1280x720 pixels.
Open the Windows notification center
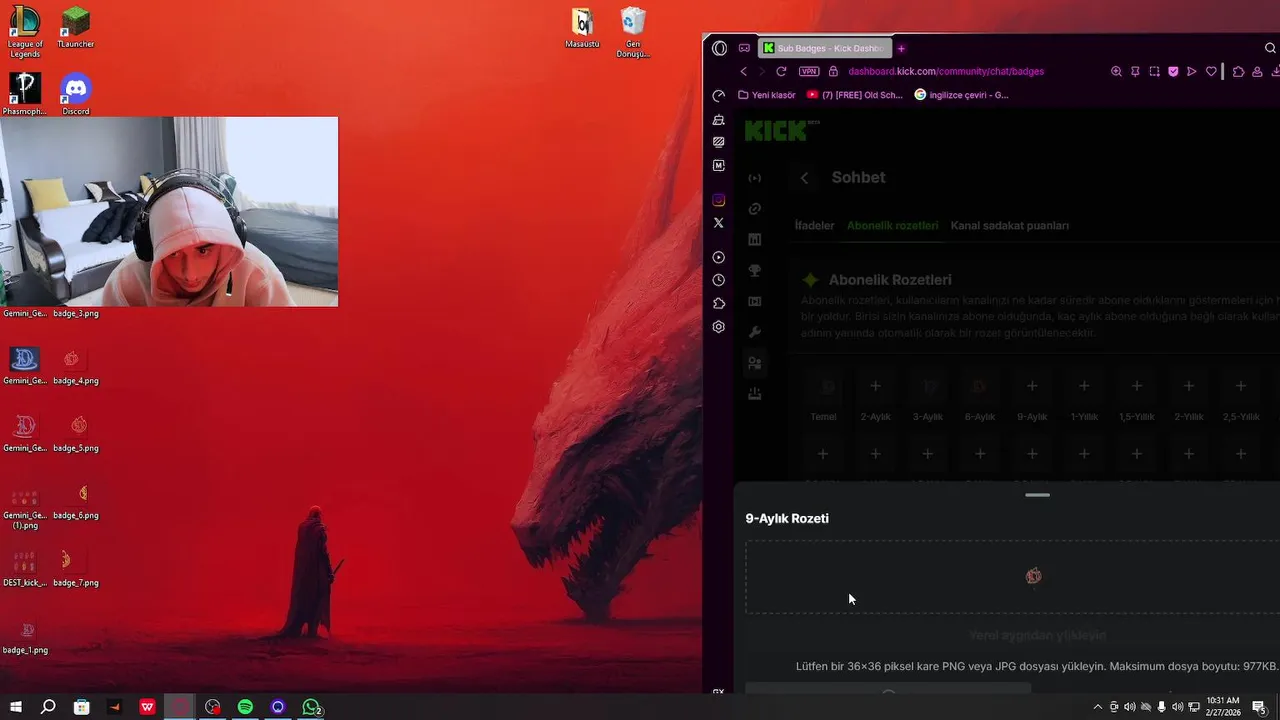click(1259, 707)
